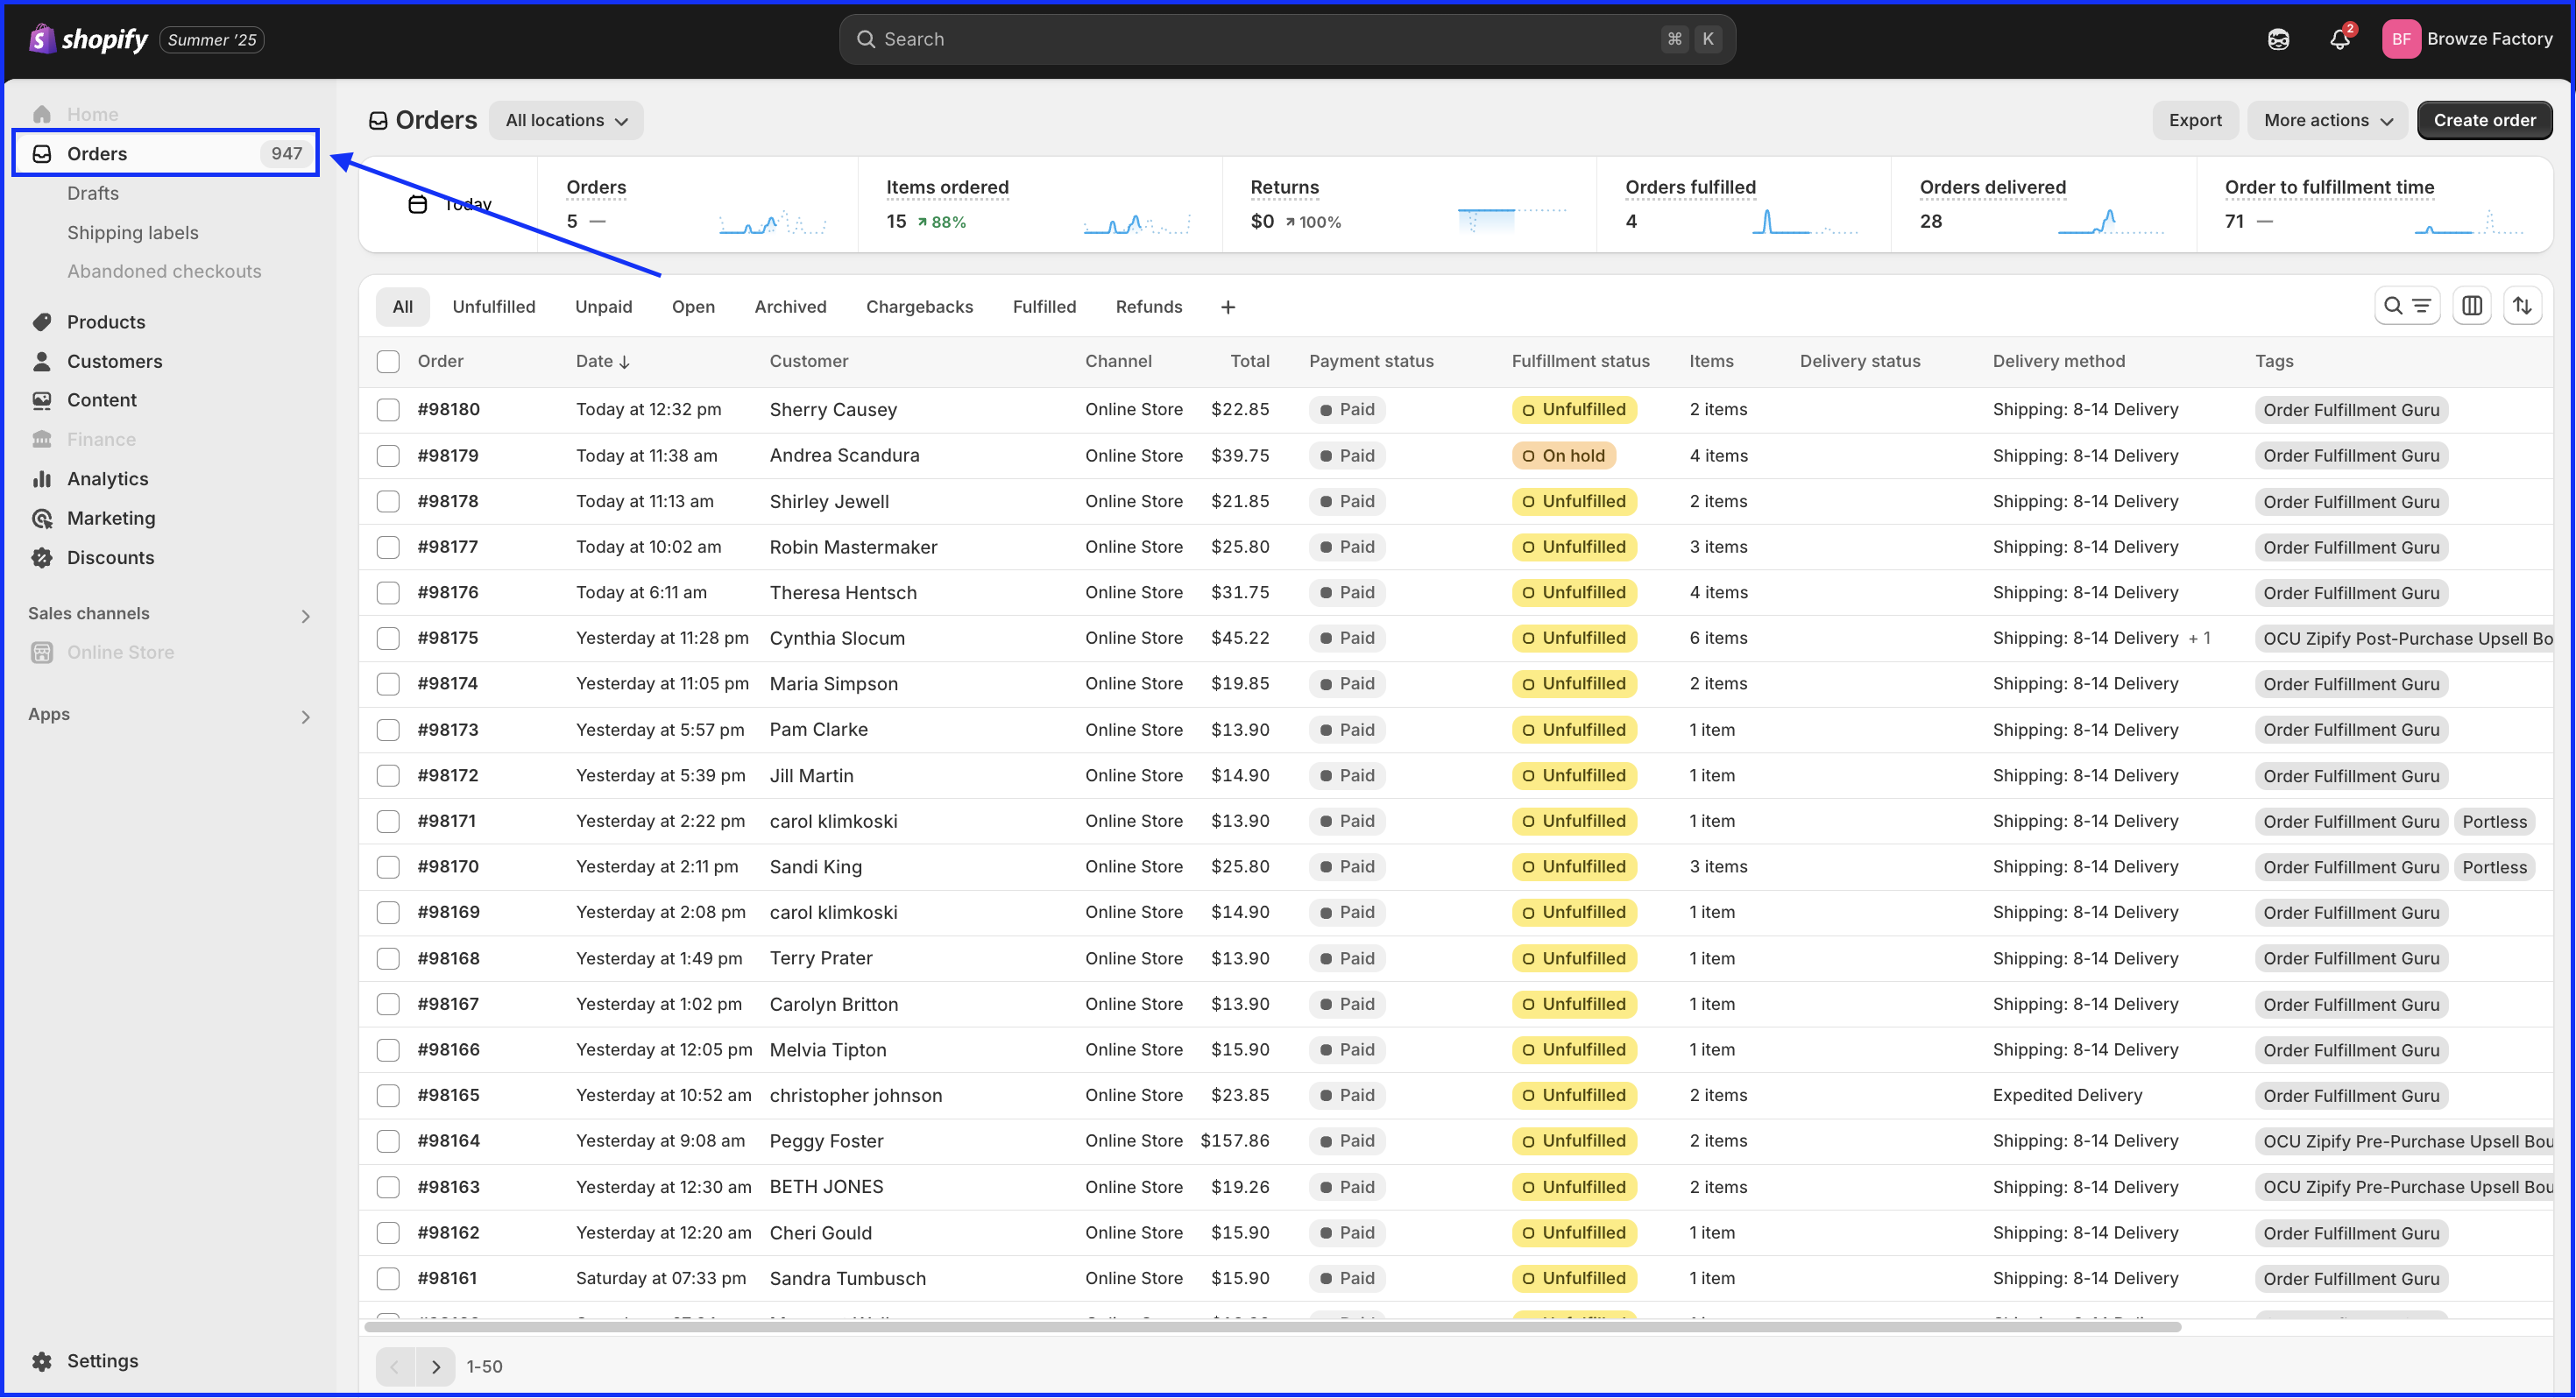Click the Expedited Delivery cell

click(2067, 1095)
